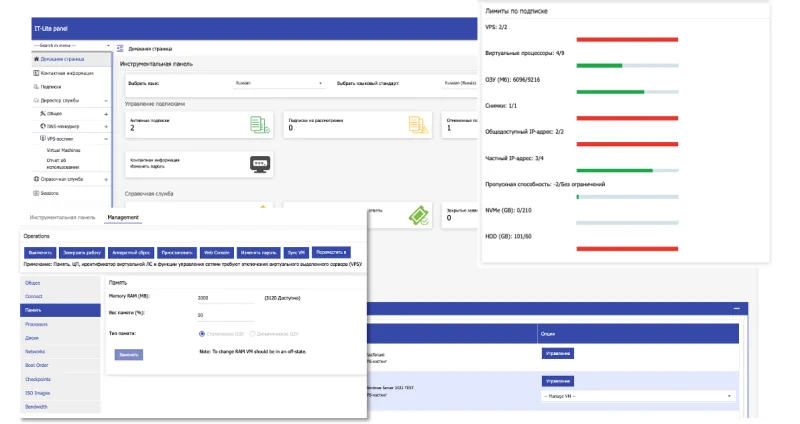Toggle sidebar menu icon beside Домашняя страница breadcrumb
Image resolution: width=800 pixels, height=424 pixels.
coord(120,48)
